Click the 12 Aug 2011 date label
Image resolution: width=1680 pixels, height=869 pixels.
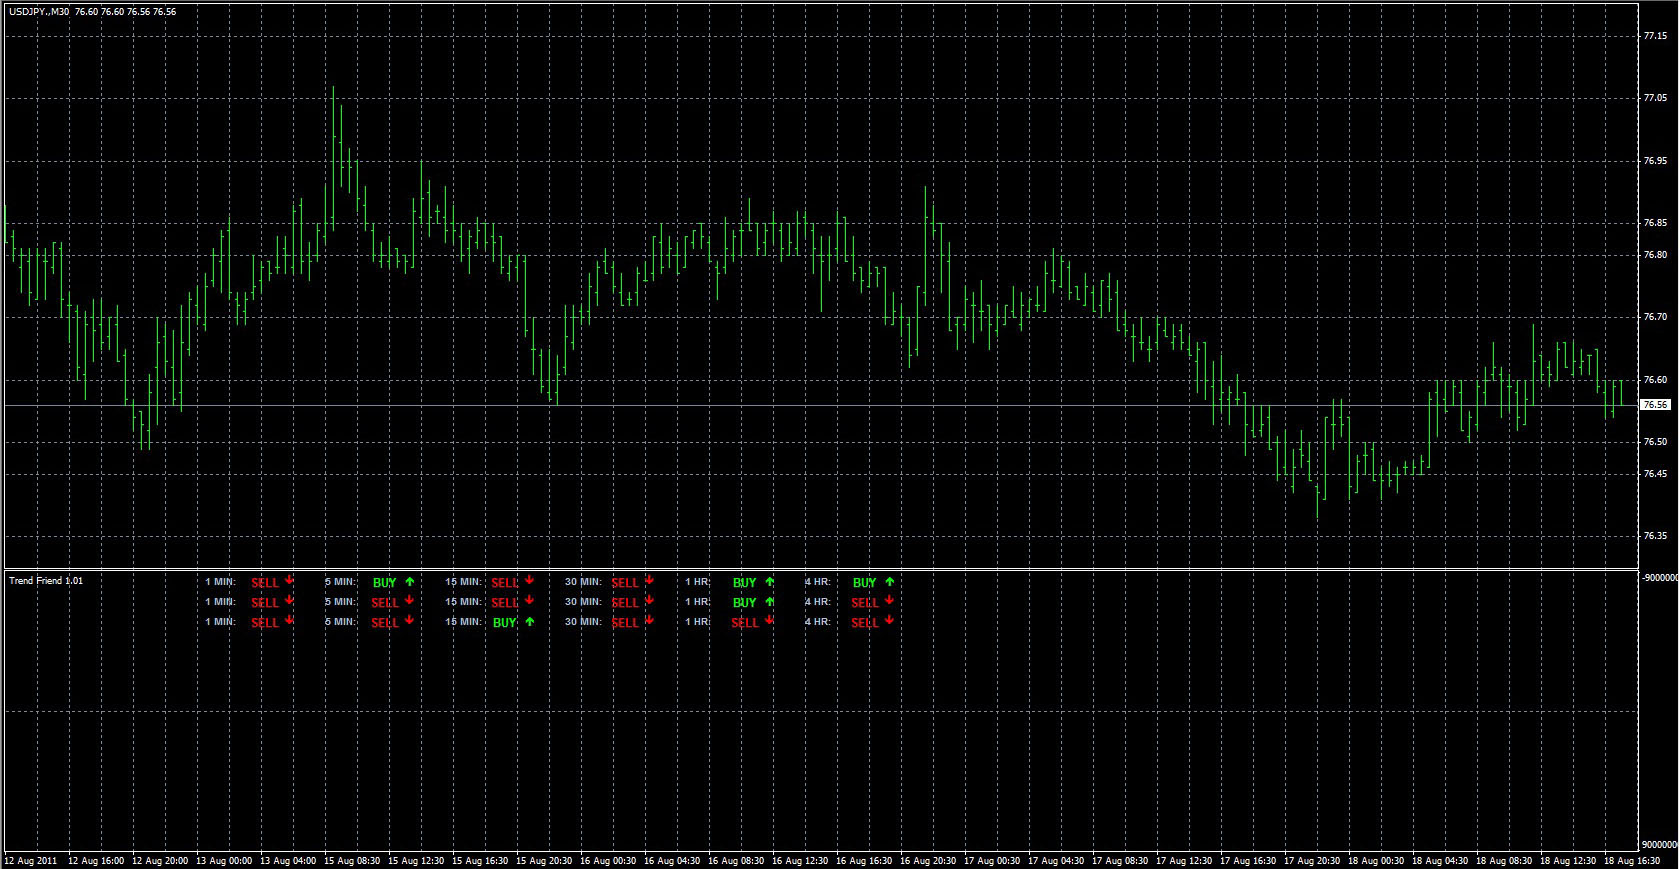coord(31,860)
